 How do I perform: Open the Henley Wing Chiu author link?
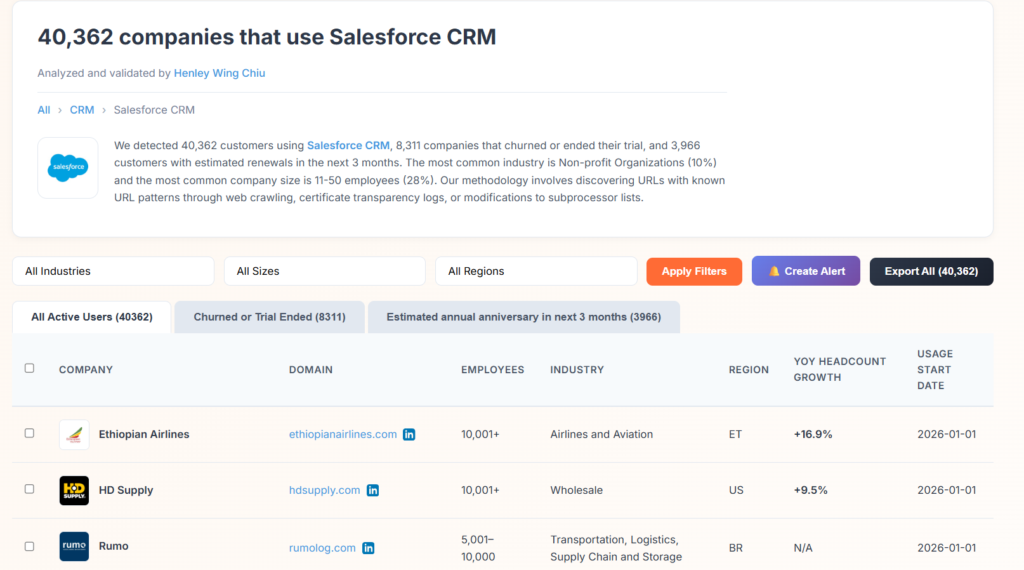(x=219, y=73)
